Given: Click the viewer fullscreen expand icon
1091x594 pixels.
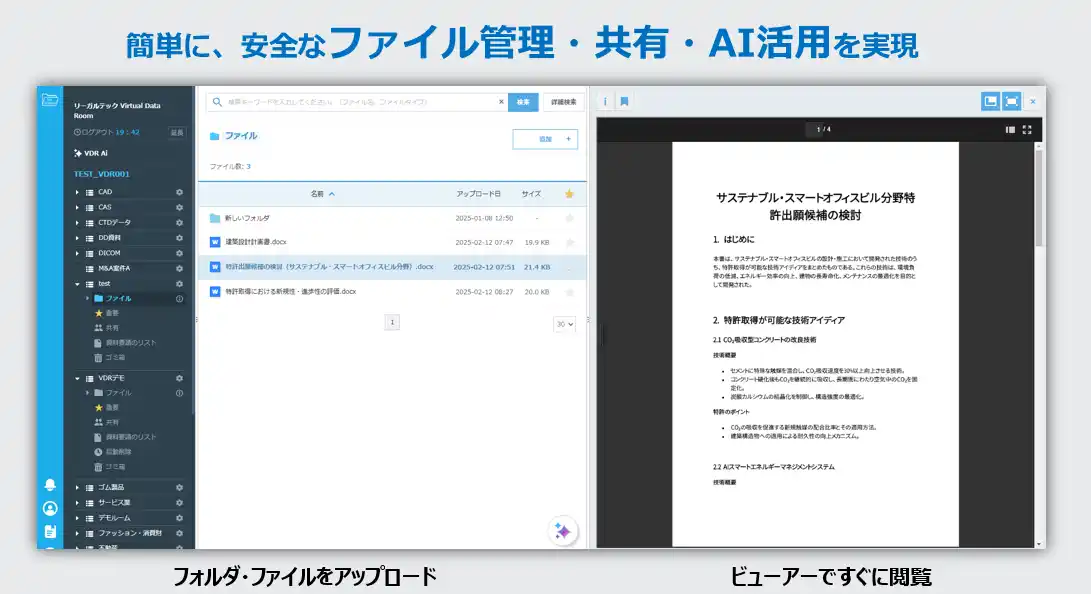Looking at the screenshot, I should 1027,129.
